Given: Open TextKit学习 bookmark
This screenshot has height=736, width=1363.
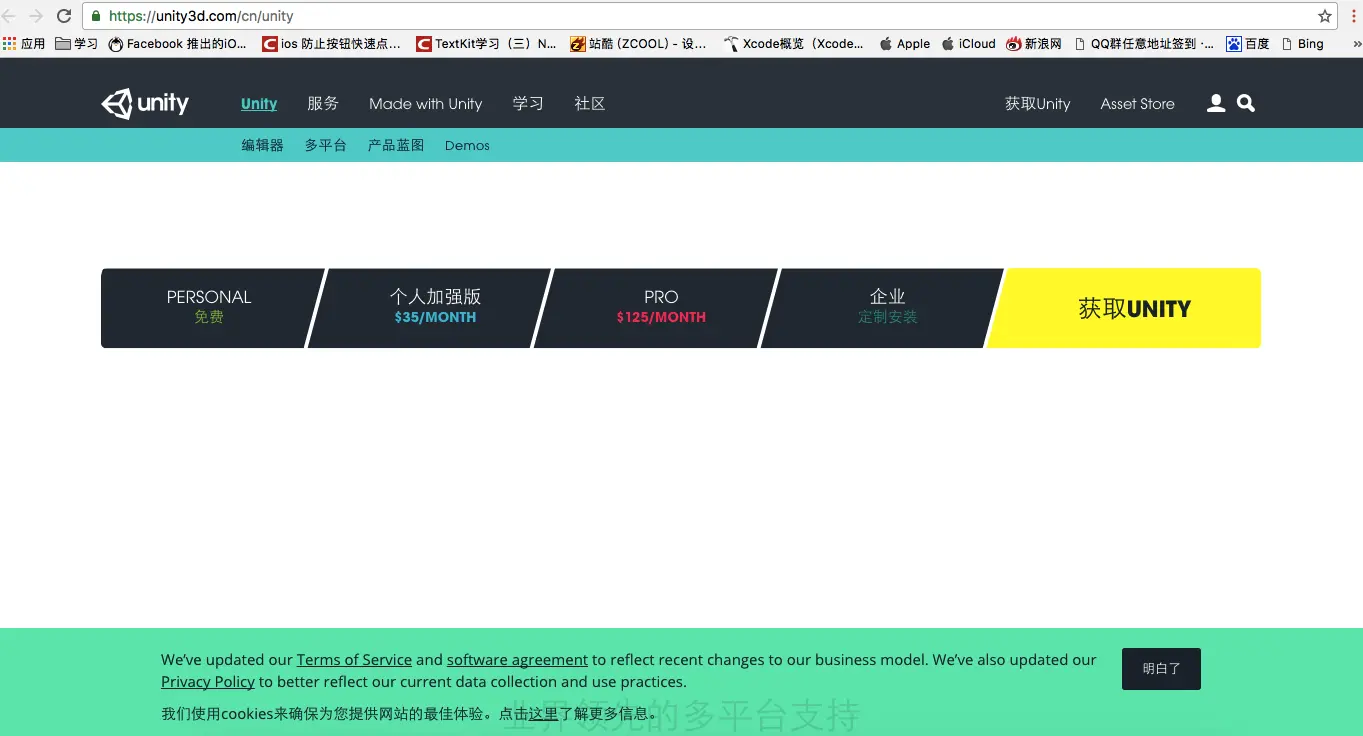Looking at the screenshot, I should click(487, 44).
